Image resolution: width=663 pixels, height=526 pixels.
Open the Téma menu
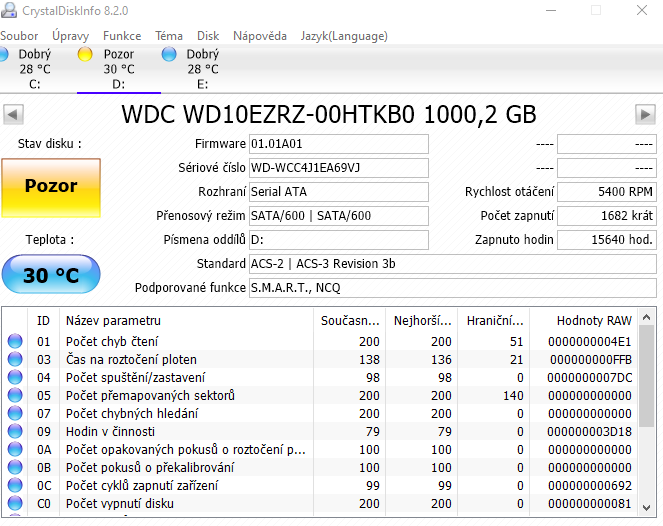169,36
